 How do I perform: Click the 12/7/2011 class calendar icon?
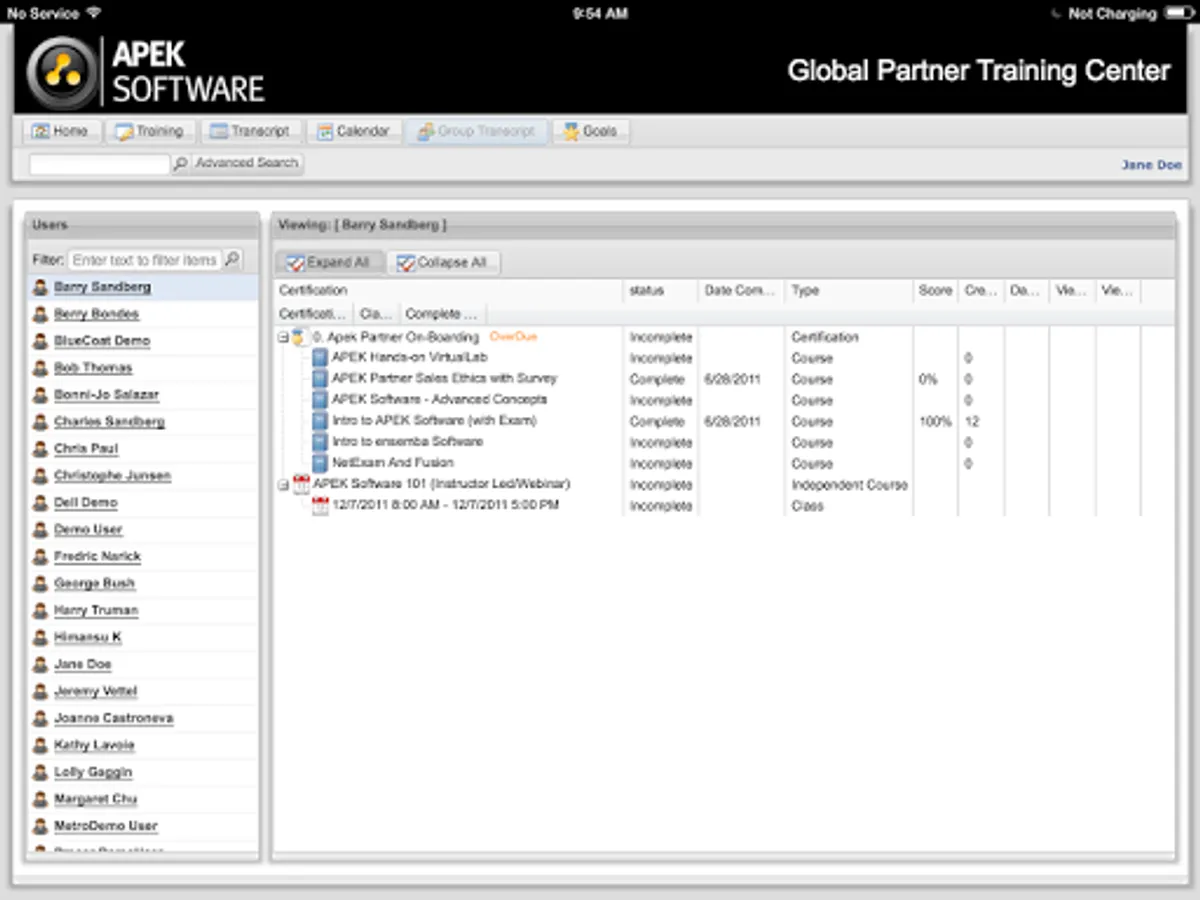320,506
